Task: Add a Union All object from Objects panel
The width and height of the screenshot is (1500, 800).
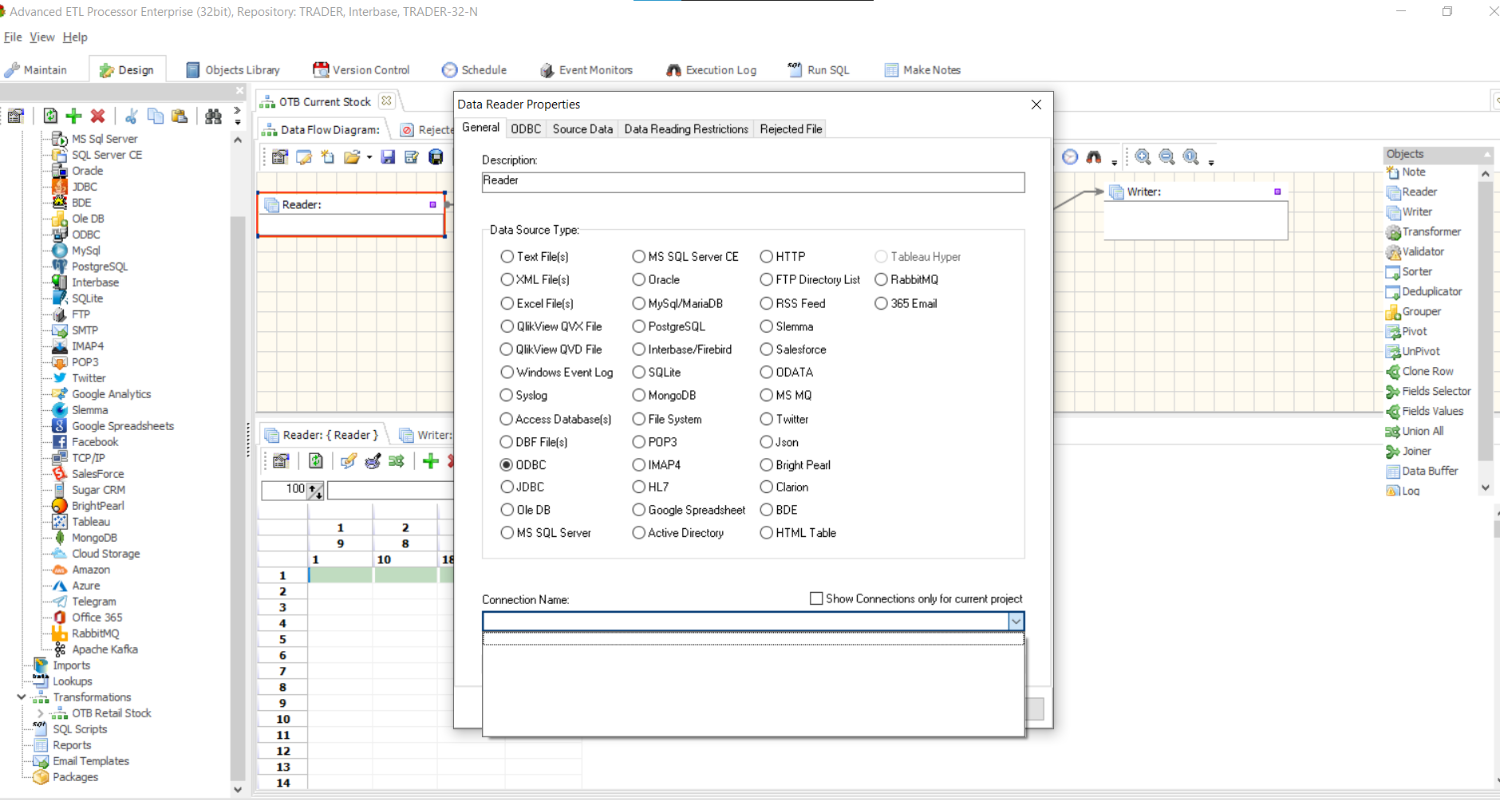Action: [1415, 431]
